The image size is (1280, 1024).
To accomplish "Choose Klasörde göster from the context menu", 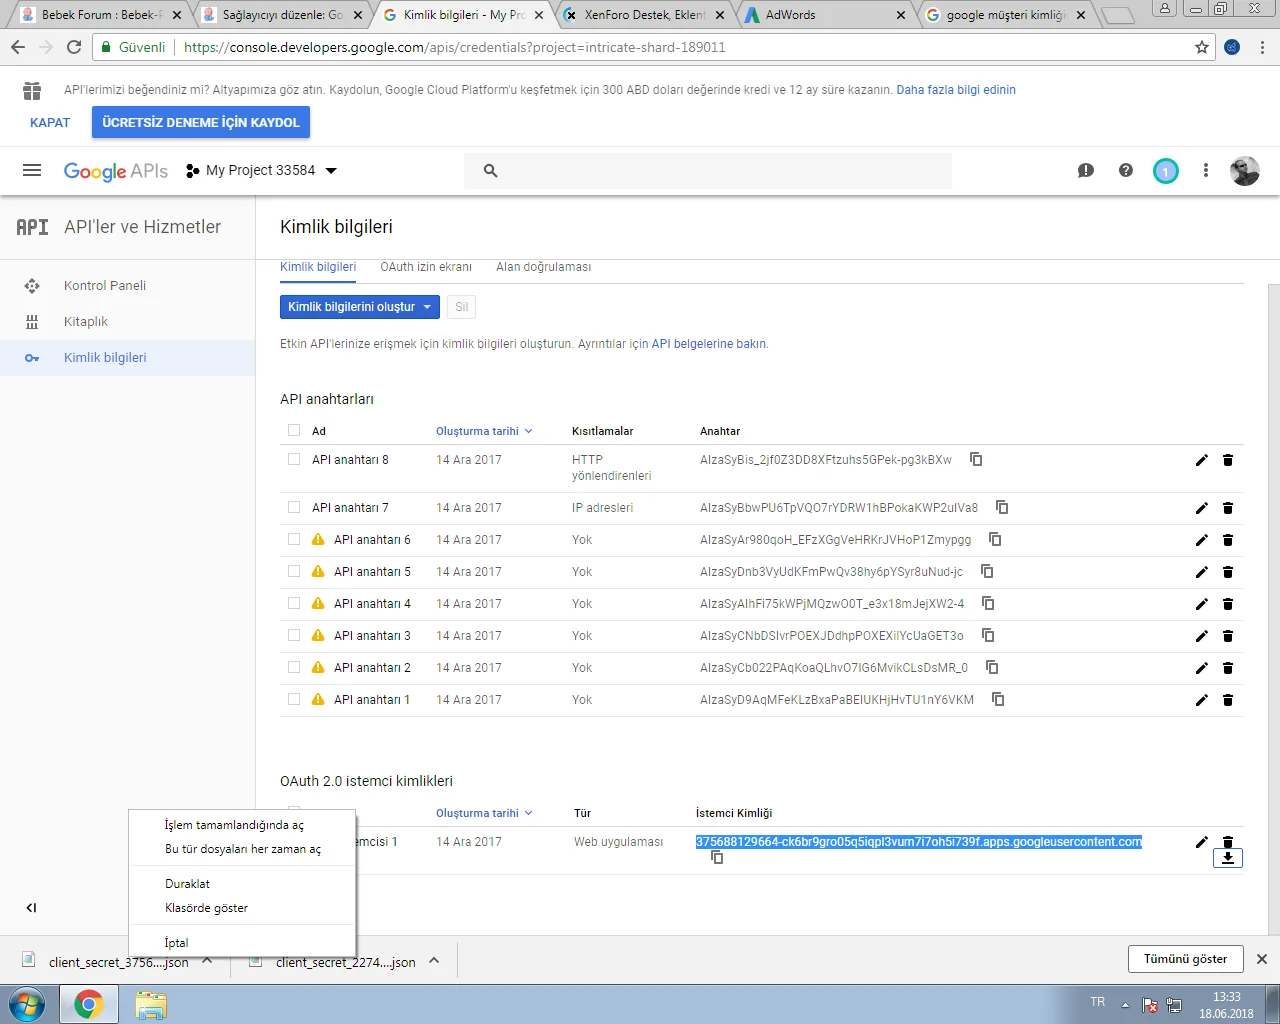I will pos(207,907).
